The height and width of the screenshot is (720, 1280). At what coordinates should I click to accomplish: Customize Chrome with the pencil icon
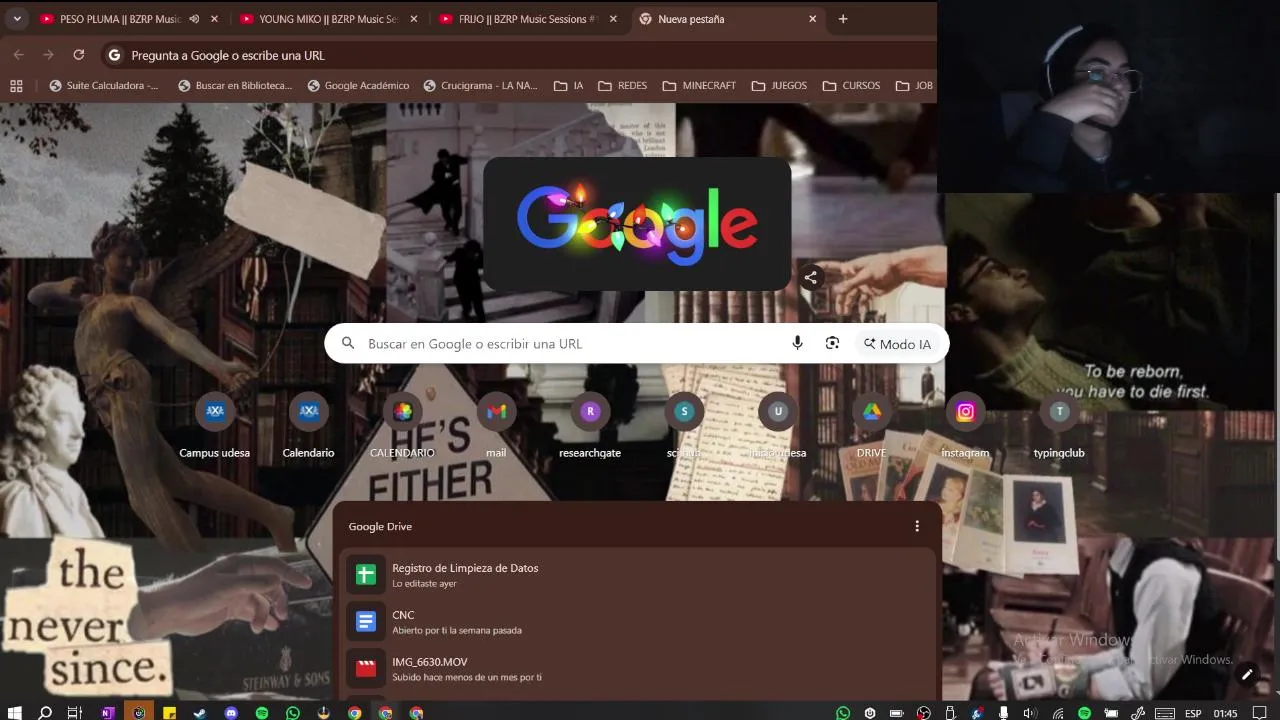(1247, 675)
